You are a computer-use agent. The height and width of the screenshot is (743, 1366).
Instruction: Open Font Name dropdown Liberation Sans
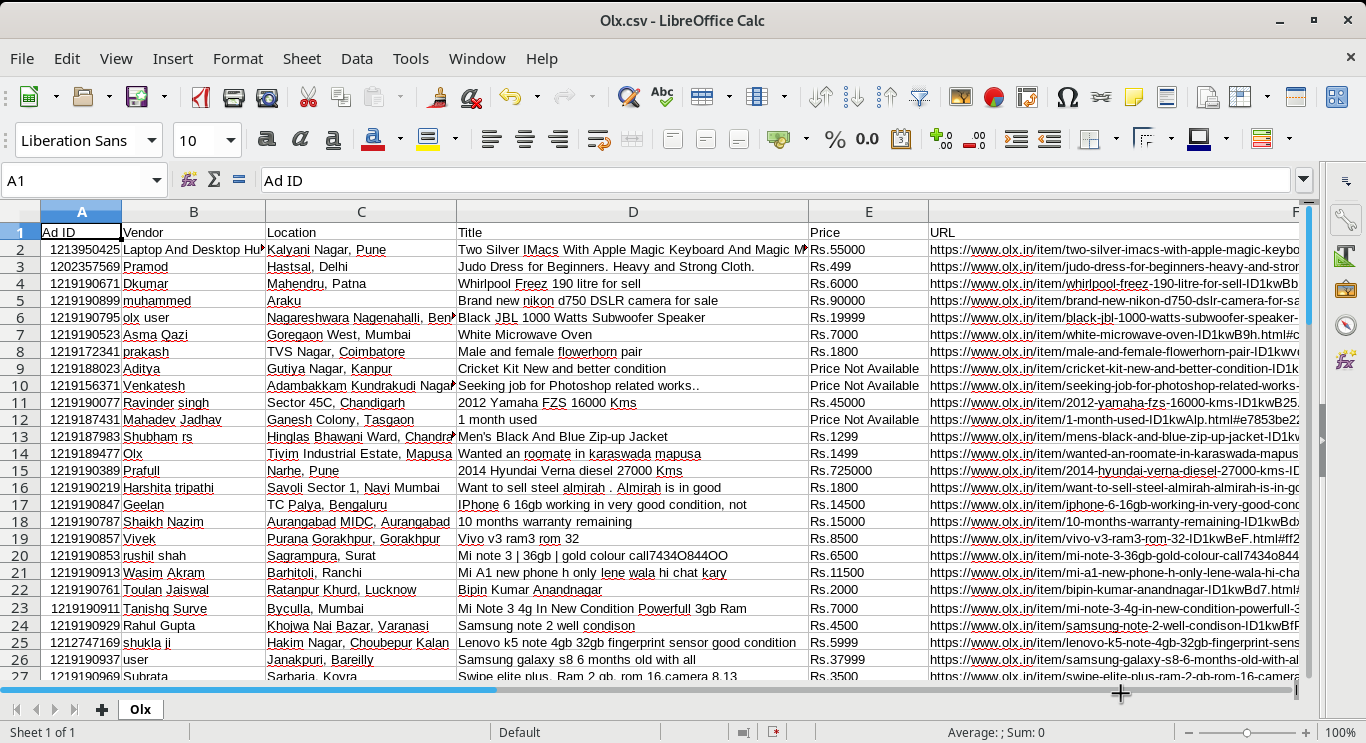tap(152, 140)
